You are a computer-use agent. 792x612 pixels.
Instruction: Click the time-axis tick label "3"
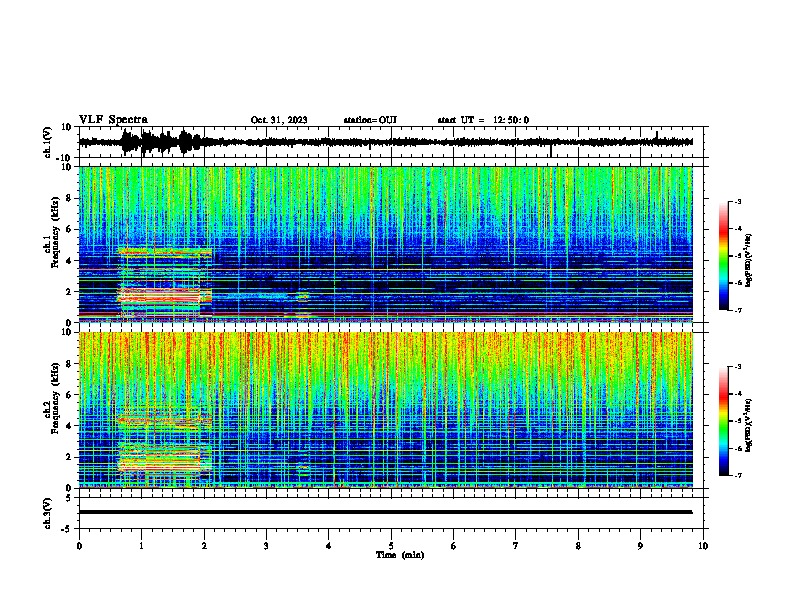[266, 546]
